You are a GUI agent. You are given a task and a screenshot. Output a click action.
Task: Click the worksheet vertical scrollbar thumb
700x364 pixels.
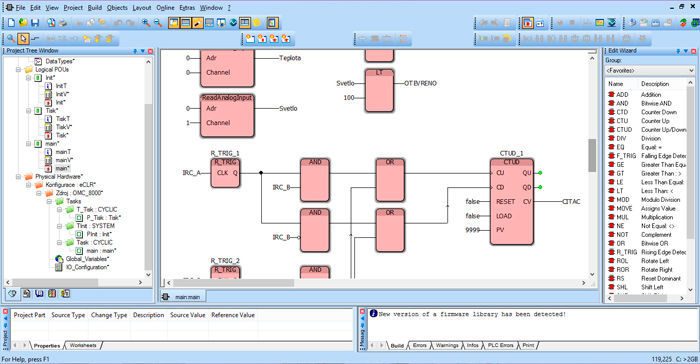pyautogui.click(x=592, y=155)
